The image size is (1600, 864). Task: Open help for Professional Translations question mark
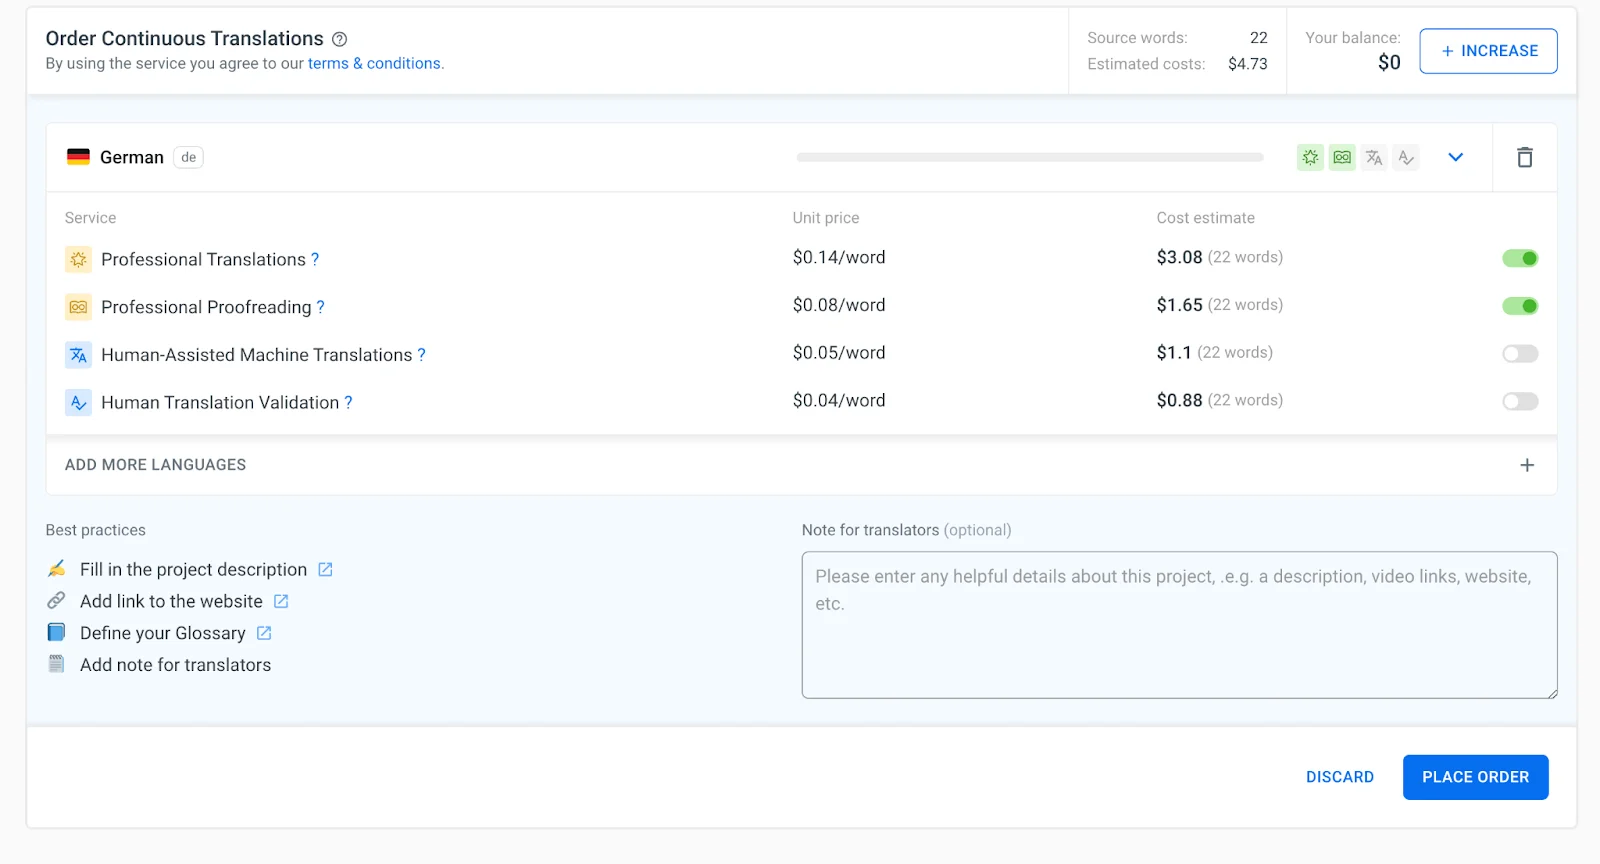[315, 259]
